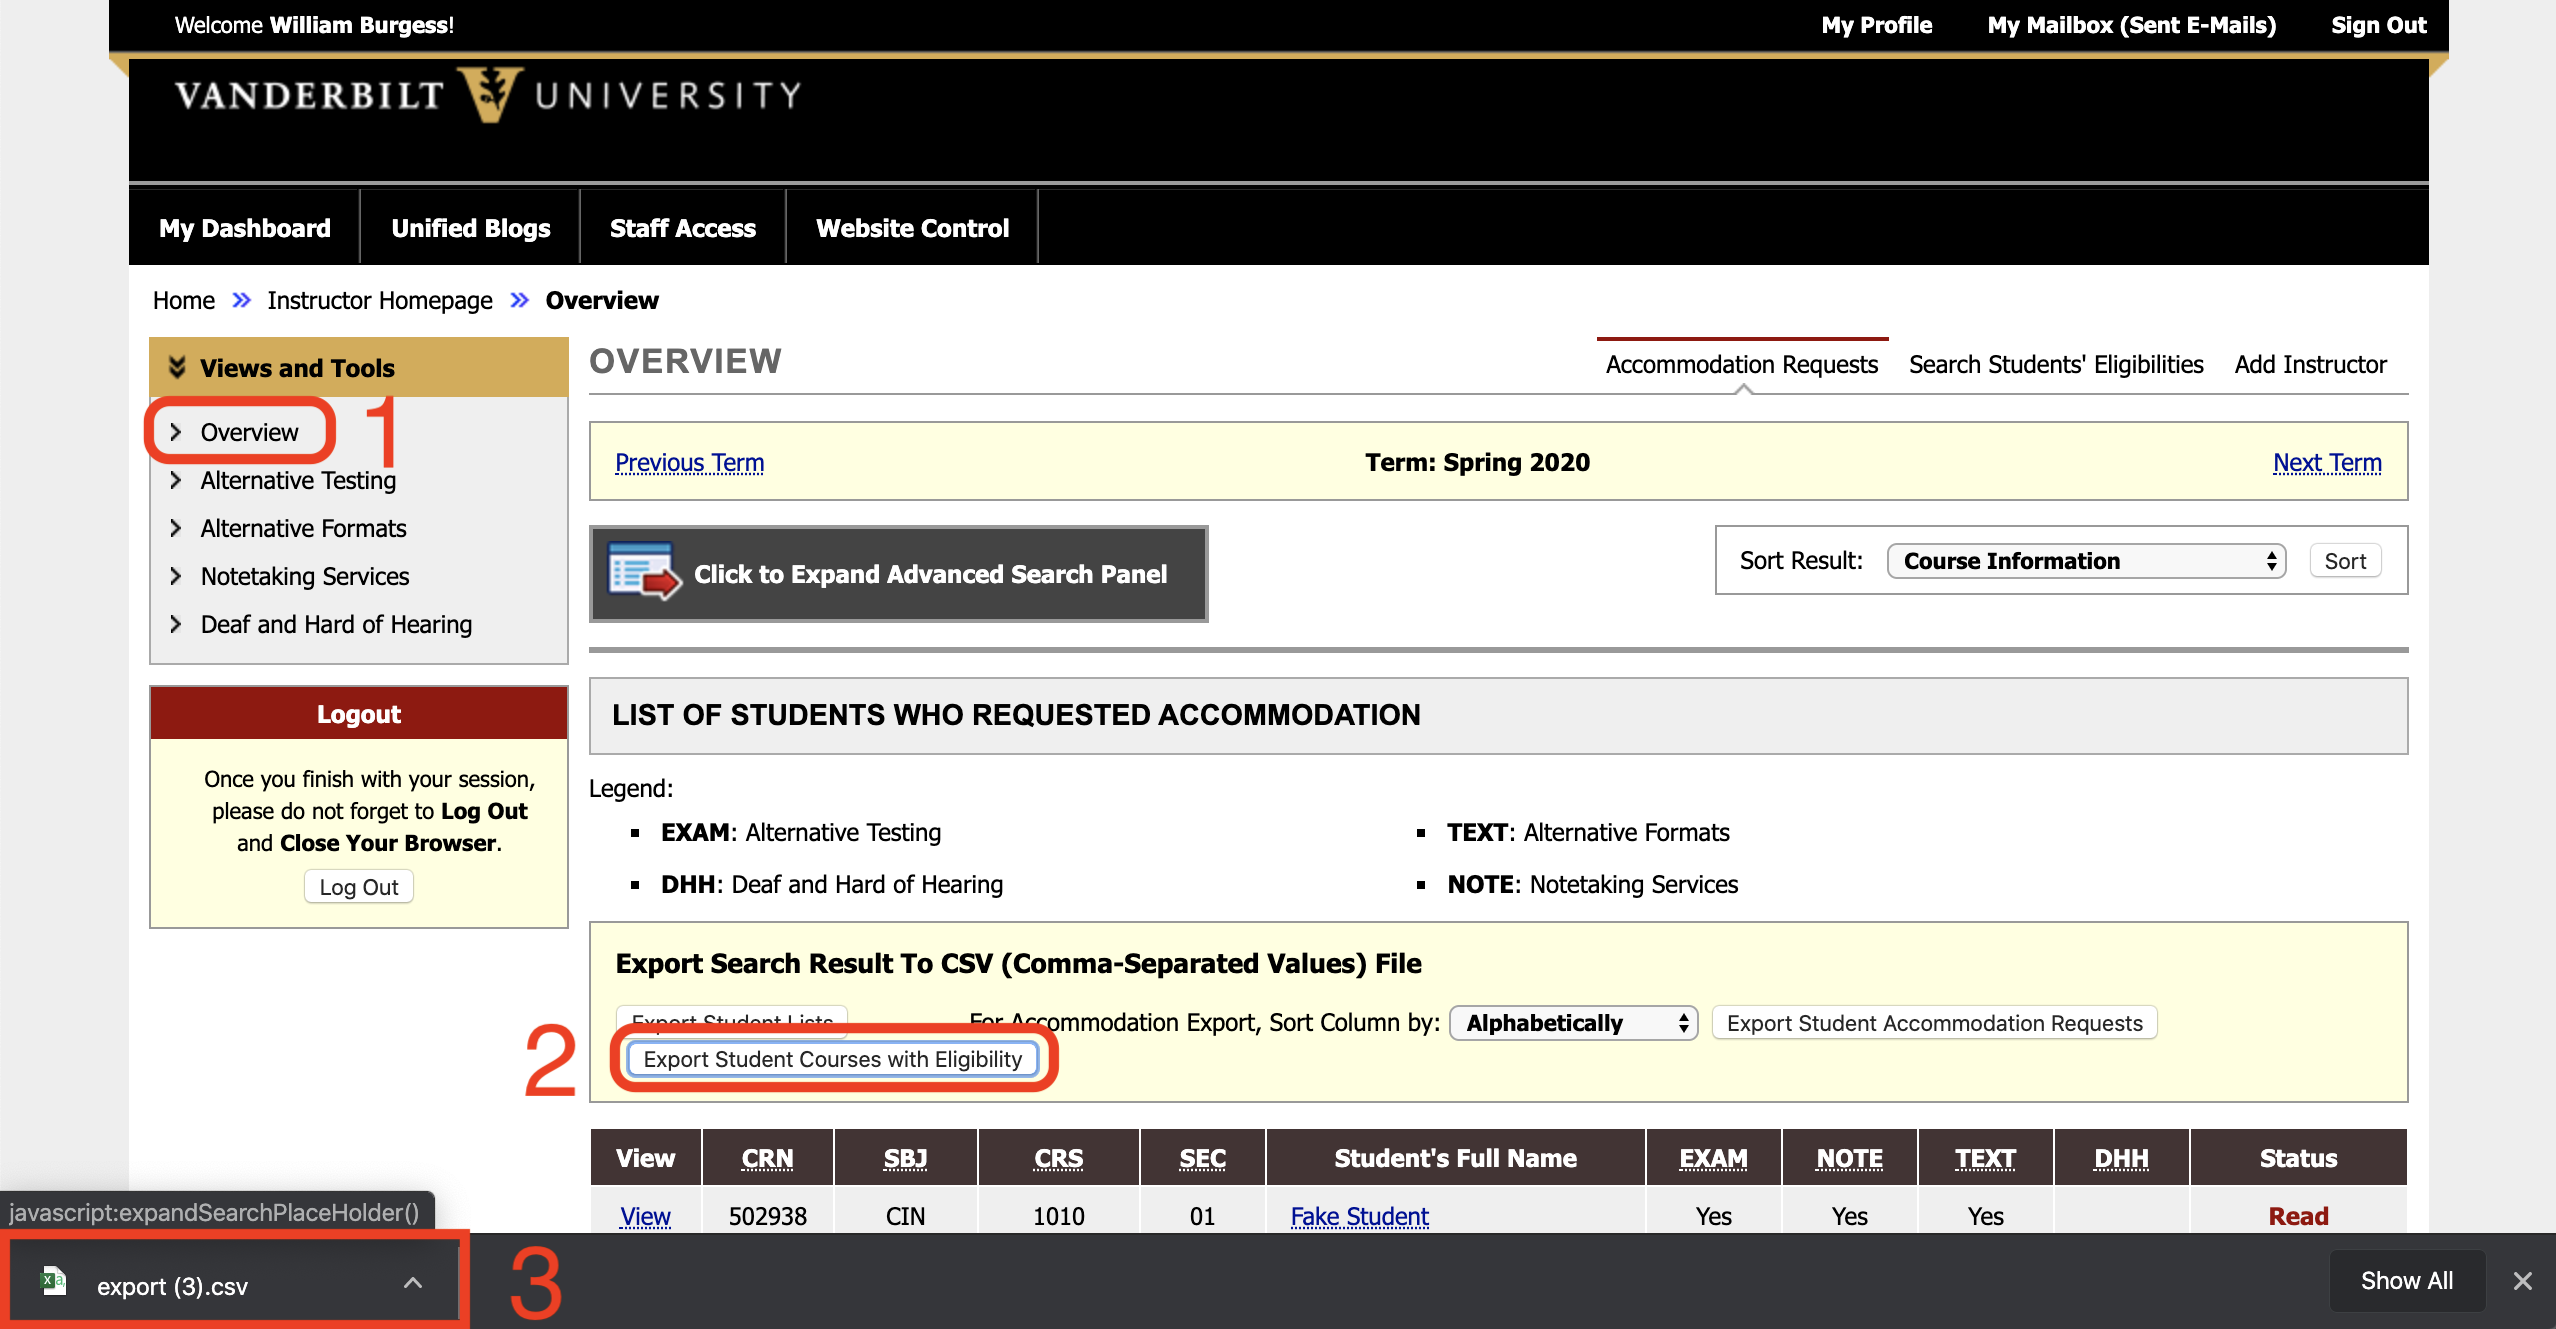The height and width of the screenshot is (1329, 2556).
Task: Click the arrow icon beside Notetaking Services
Action: click(x=176, y=576)
